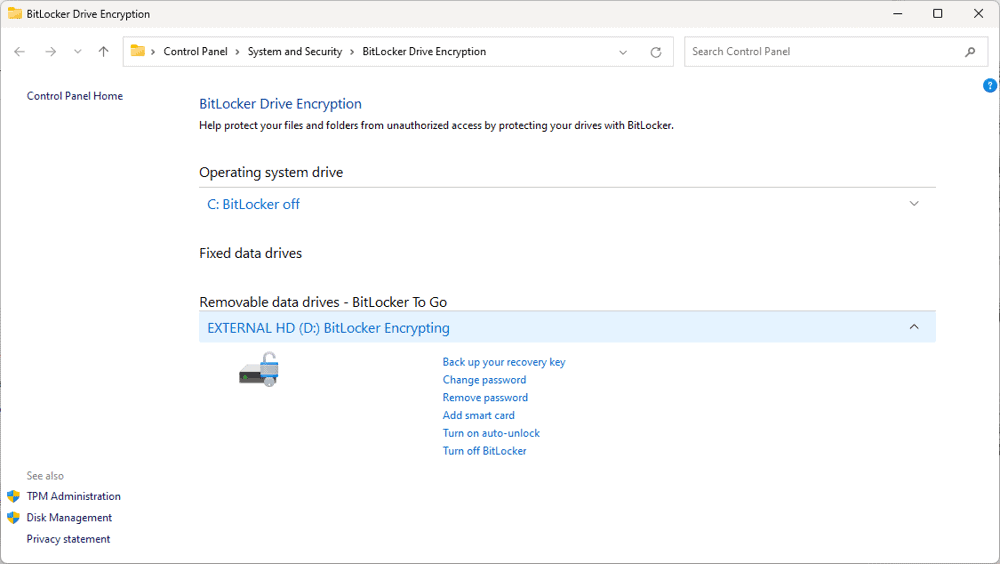Click the magnifier search icon
Screen dimensions: 1000x564
(970, 52)
